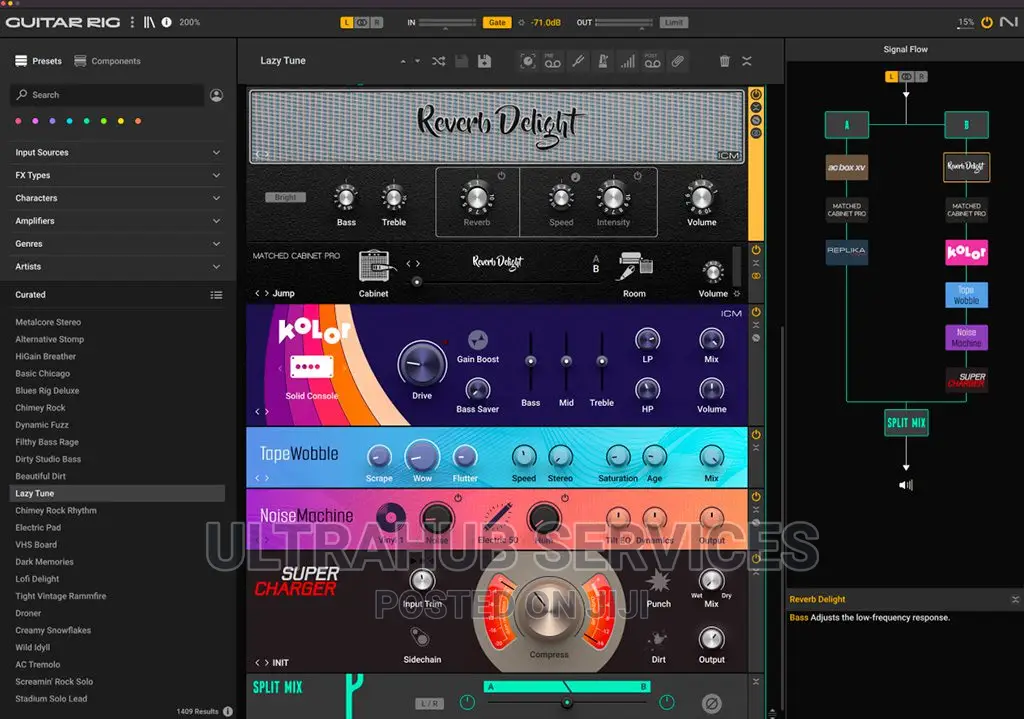Collapse the Kolor component
The width and height of the screenshot is (1024, 719).
(x=756, y=325)
